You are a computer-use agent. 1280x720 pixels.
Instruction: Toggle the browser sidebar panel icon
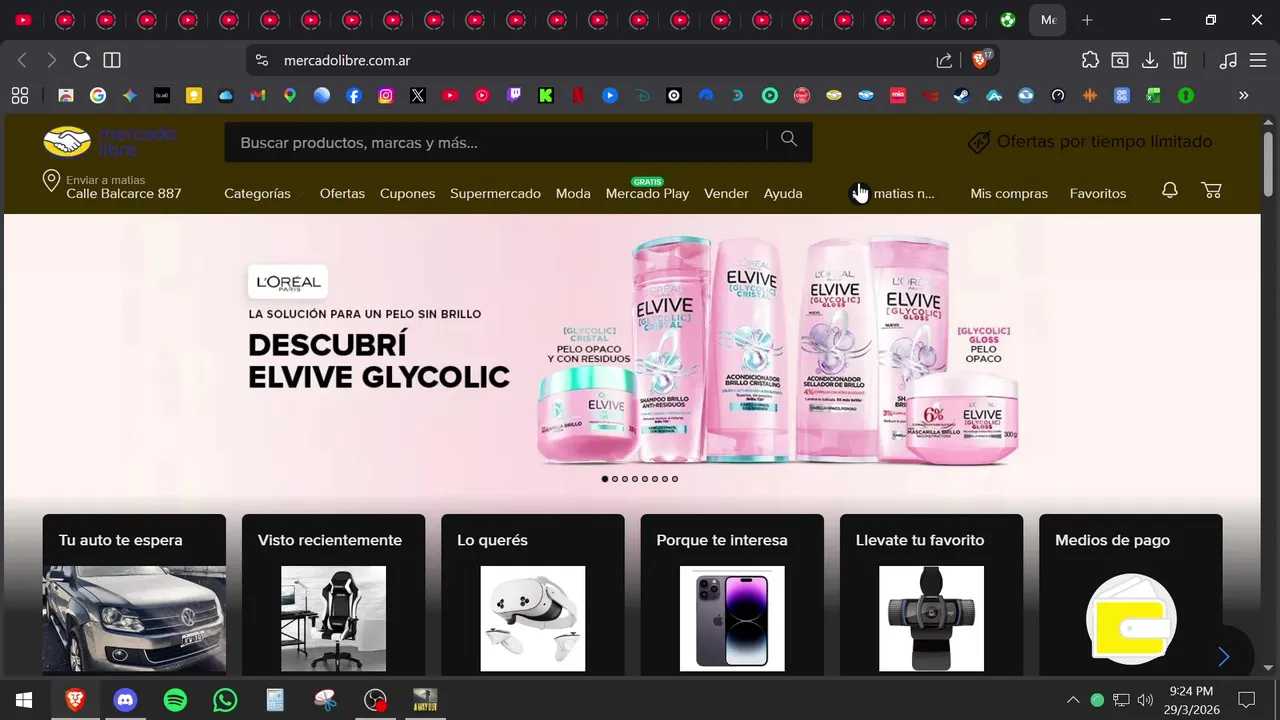click(112, 60)
